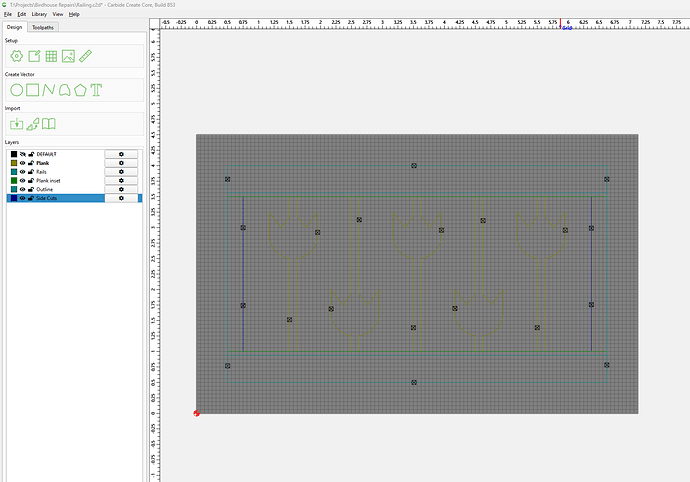This screenshot has width=690, height=482.
Task: Open Job Setup gear icon
Action: pyautogui.click(x=17, y=56)
